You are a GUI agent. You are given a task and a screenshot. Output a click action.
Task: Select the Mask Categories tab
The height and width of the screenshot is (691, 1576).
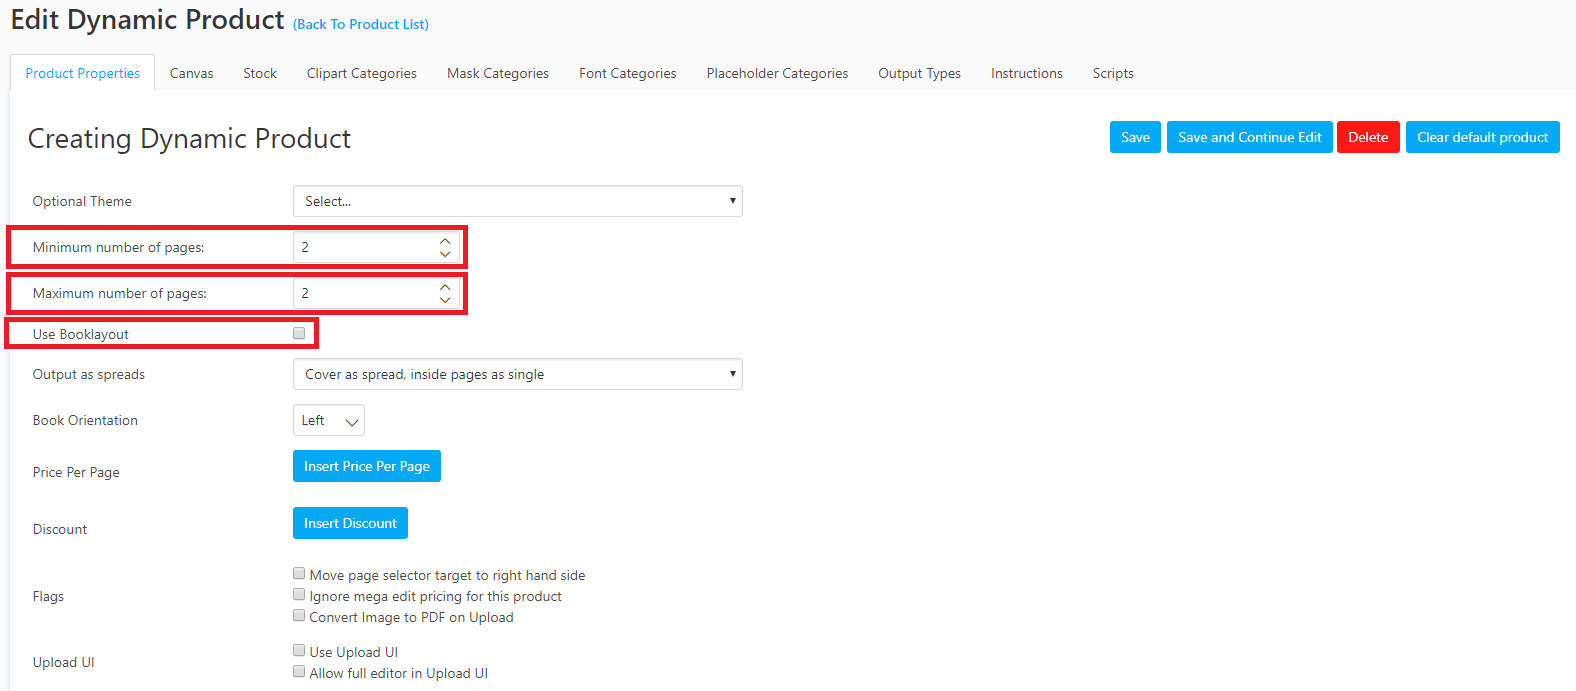[498, 73]
